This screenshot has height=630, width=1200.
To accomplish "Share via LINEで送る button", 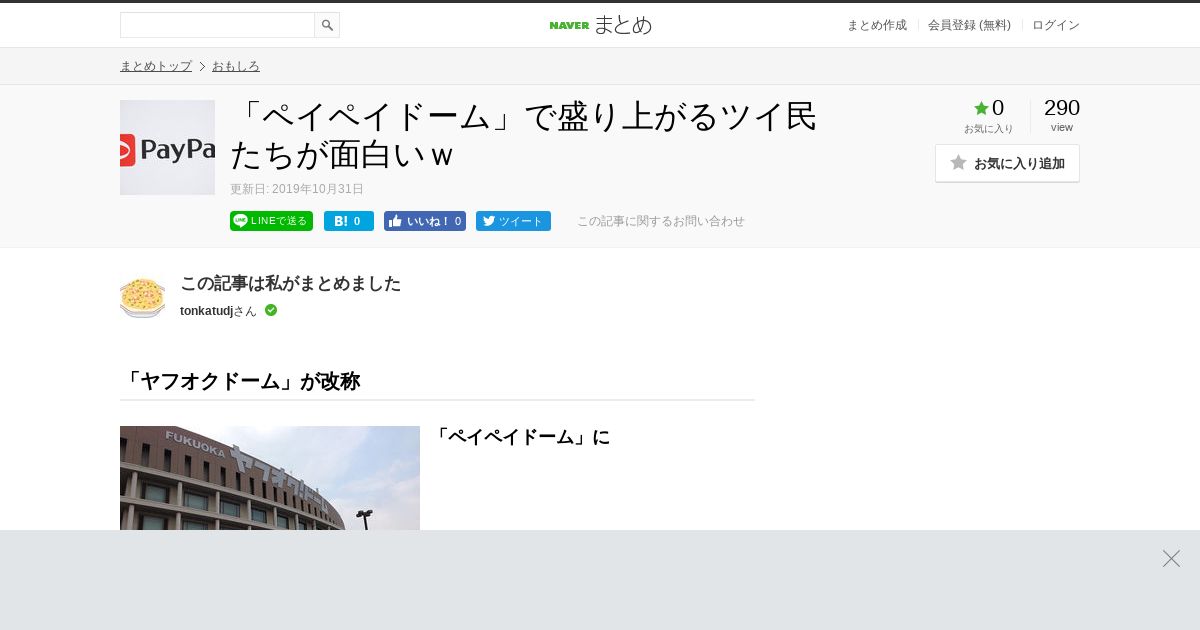I will [x=271, y=221].
